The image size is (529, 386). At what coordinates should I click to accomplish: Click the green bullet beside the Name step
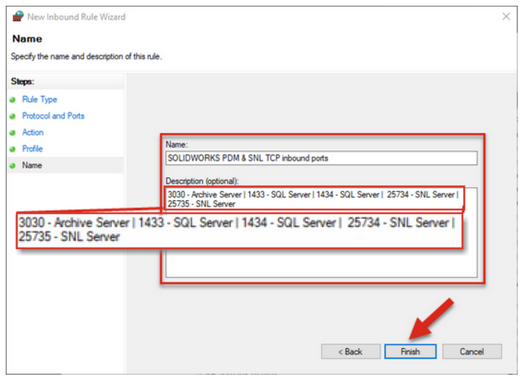pyautogui.click(x=13, y=166)
